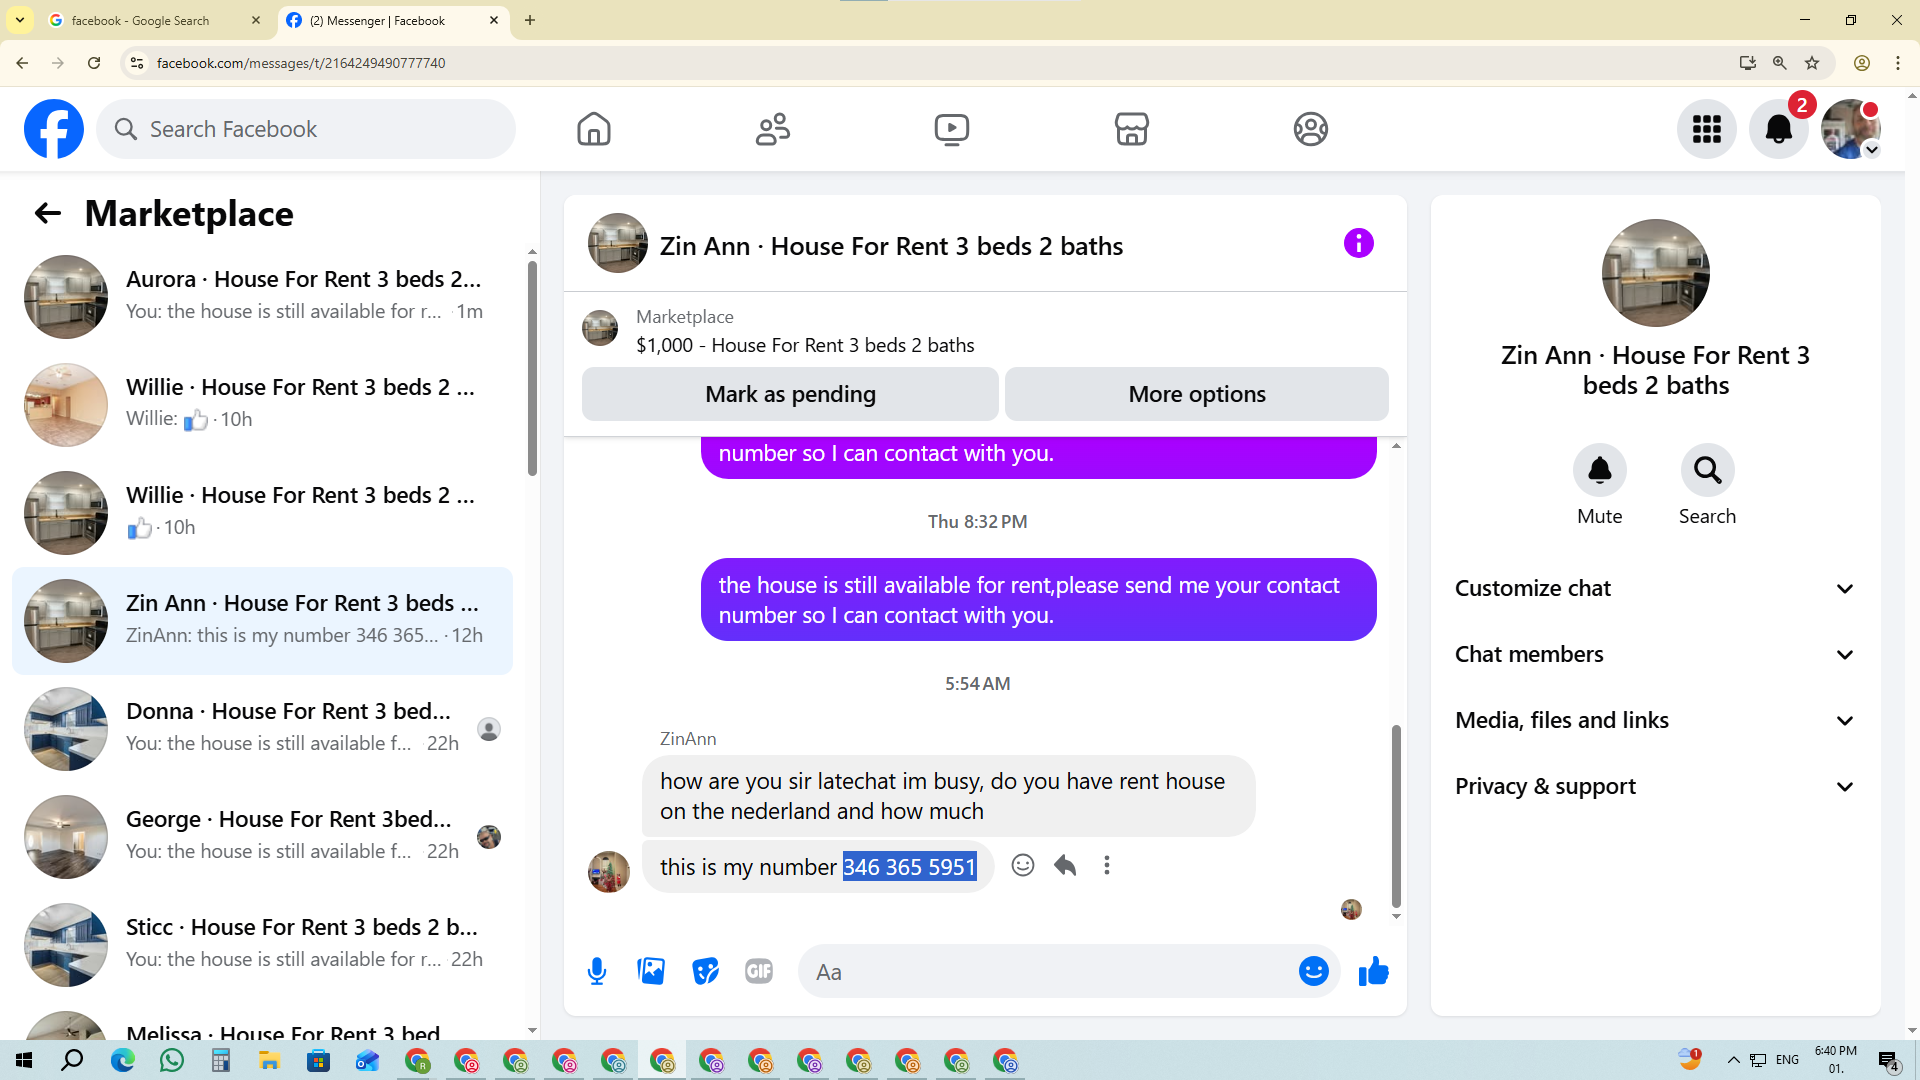Switch to the Google Search browser tab
Viewport: 1920px width, 1080px height.
click(140, 20)
